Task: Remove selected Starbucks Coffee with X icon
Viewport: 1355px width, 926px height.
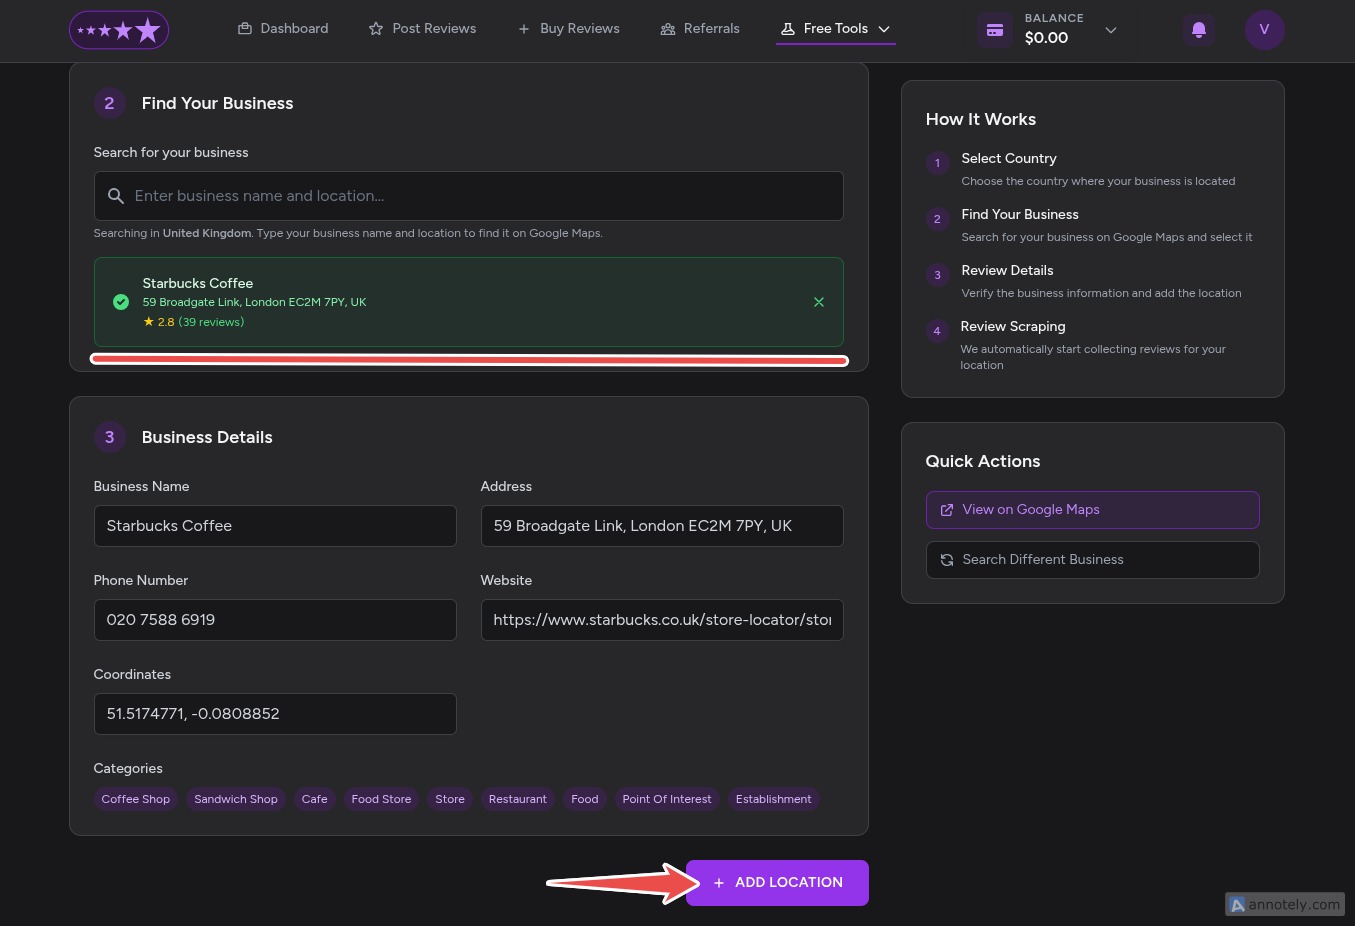Action: coord(819,302)
